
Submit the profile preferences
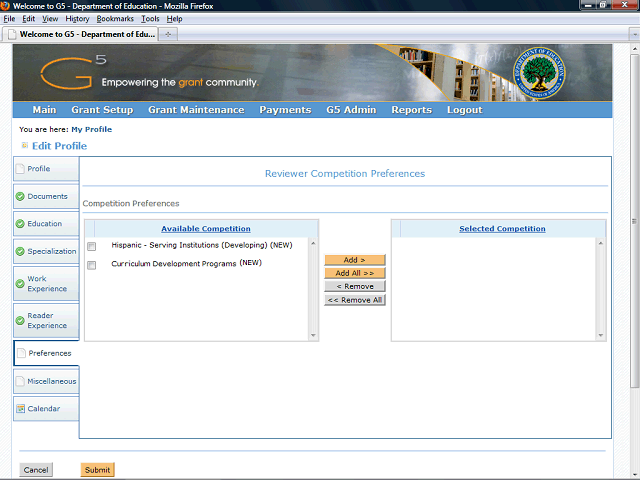click(97, 470)
